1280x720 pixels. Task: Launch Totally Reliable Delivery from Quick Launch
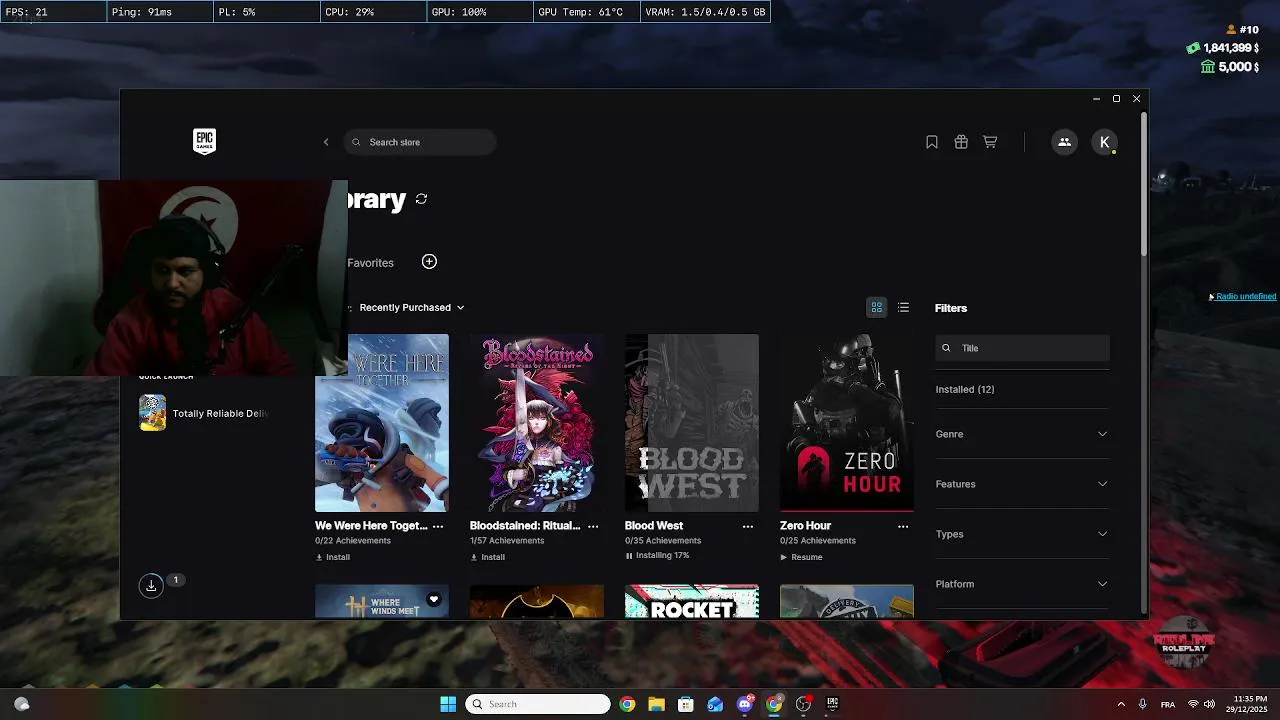click(205, 413)
